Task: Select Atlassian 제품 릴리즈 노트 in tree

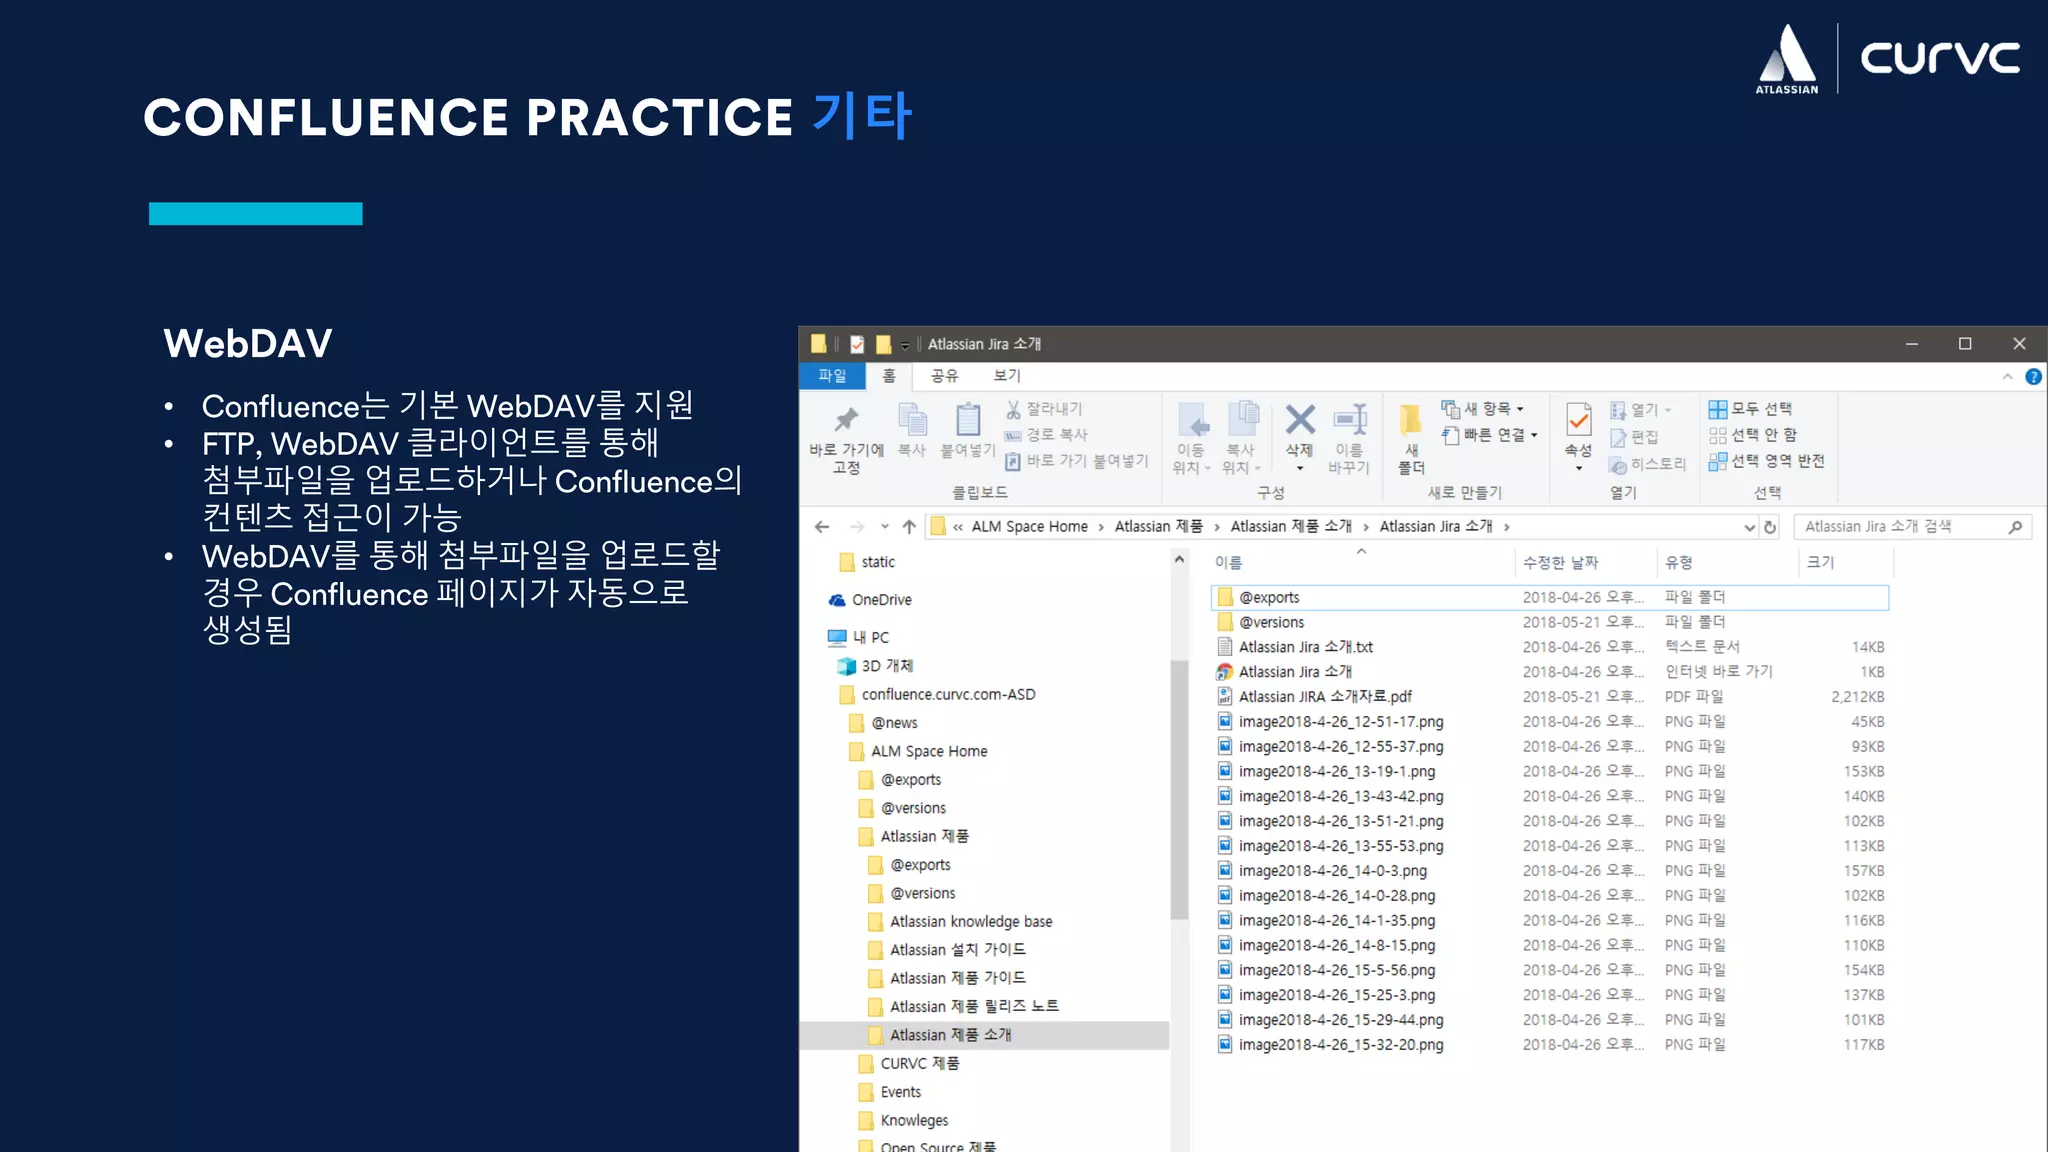Action: point(963,1007)
